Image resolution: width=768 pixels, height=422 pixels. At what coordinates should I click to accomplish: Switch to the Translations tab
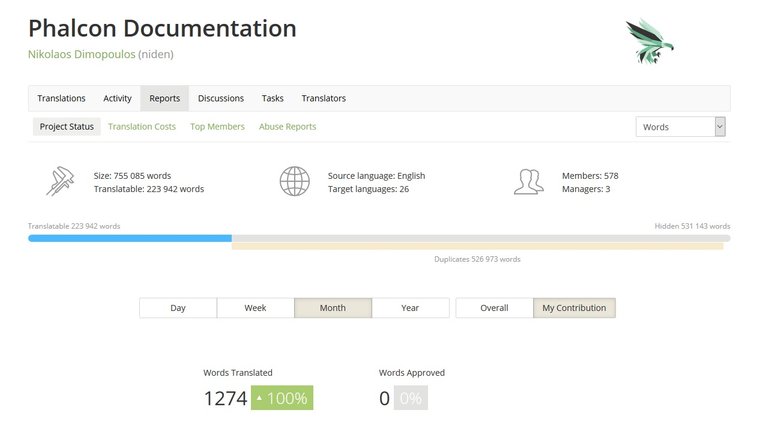point(61,98)
